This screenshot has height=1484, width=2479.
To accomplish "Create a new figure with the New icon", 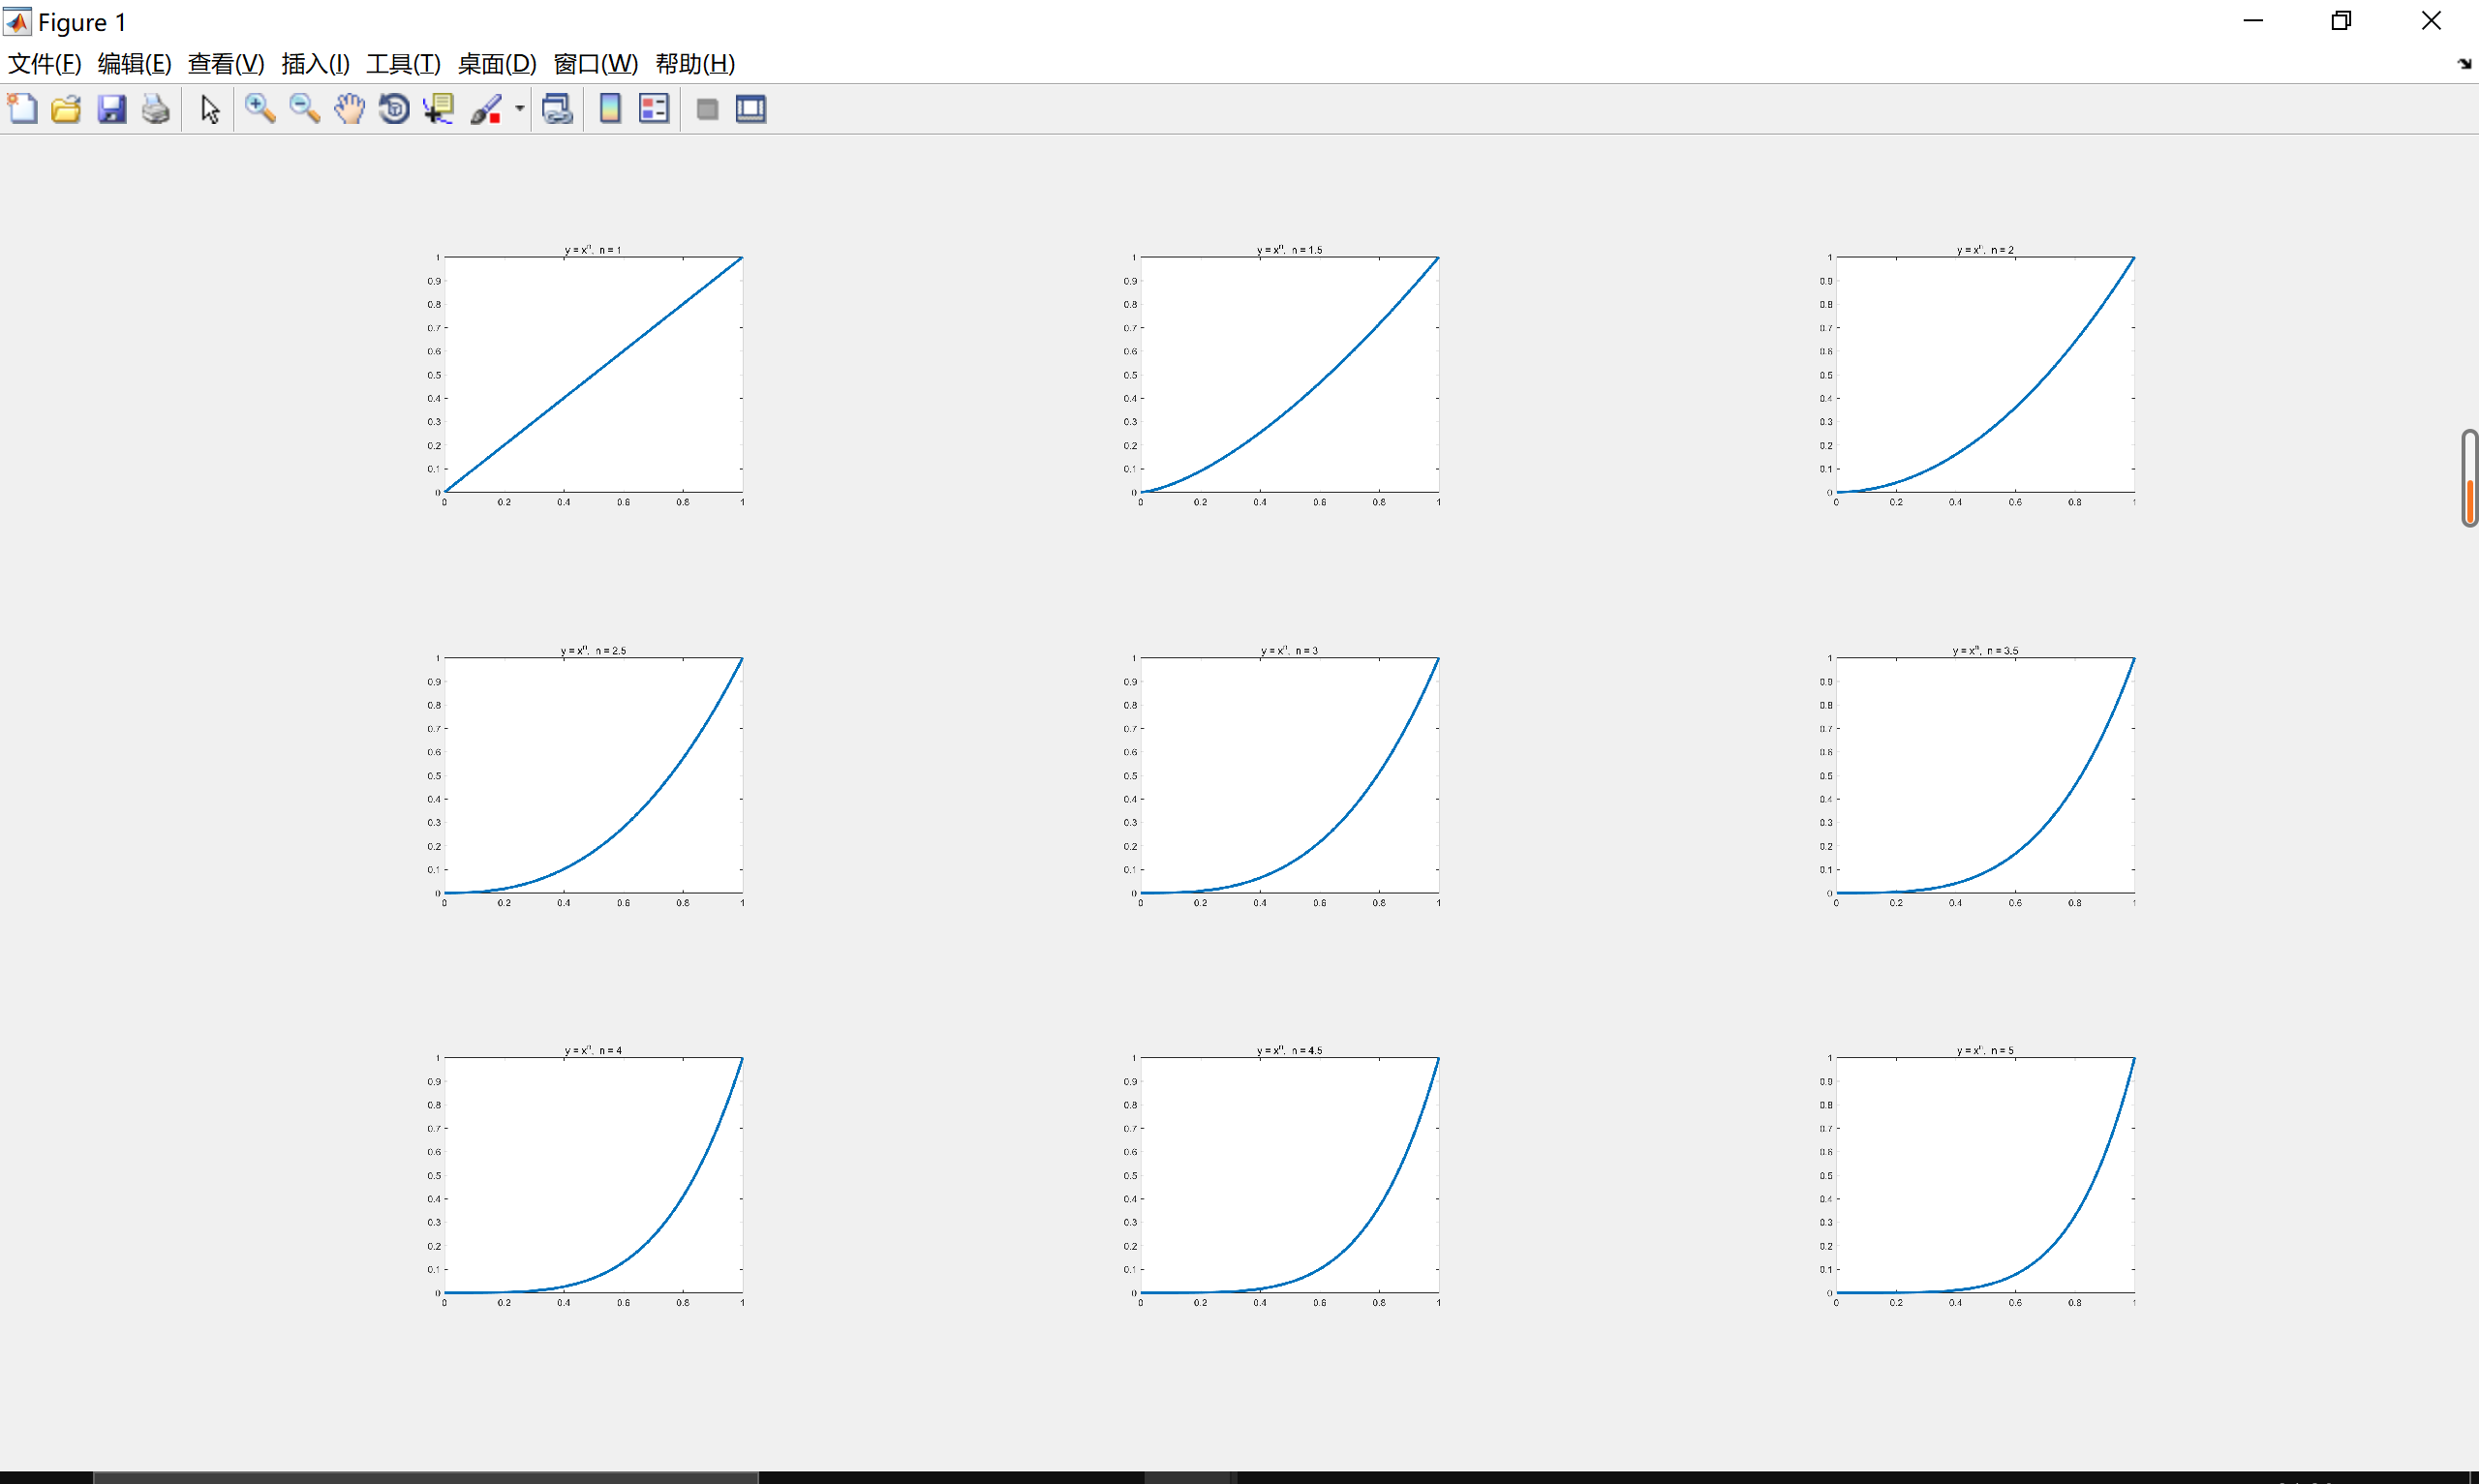I will click(22, 109).
